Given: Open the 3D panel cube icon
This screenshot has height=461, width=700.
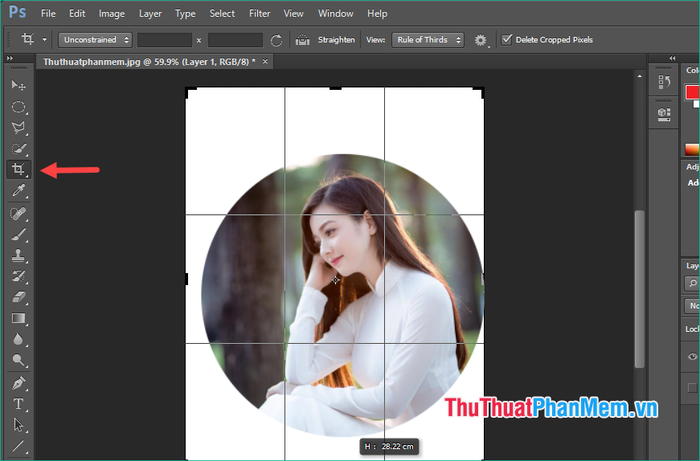Looking at the screenshot, I should pyautogui.click(x=664, y=114).
